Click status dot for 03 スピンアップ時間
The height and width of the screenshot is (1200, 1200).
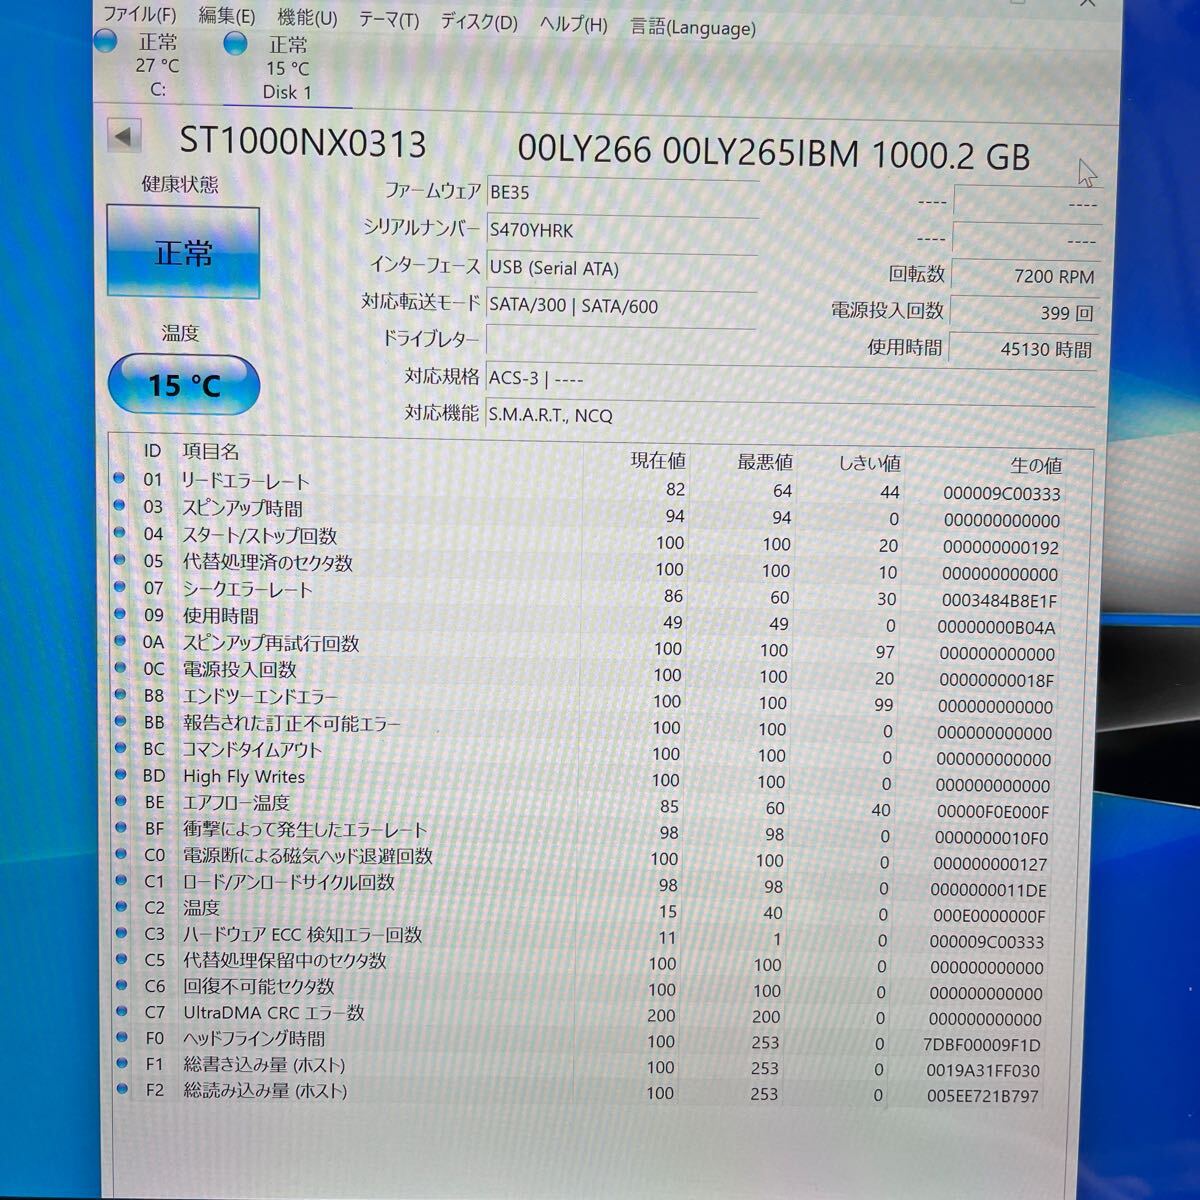[120, 505]
